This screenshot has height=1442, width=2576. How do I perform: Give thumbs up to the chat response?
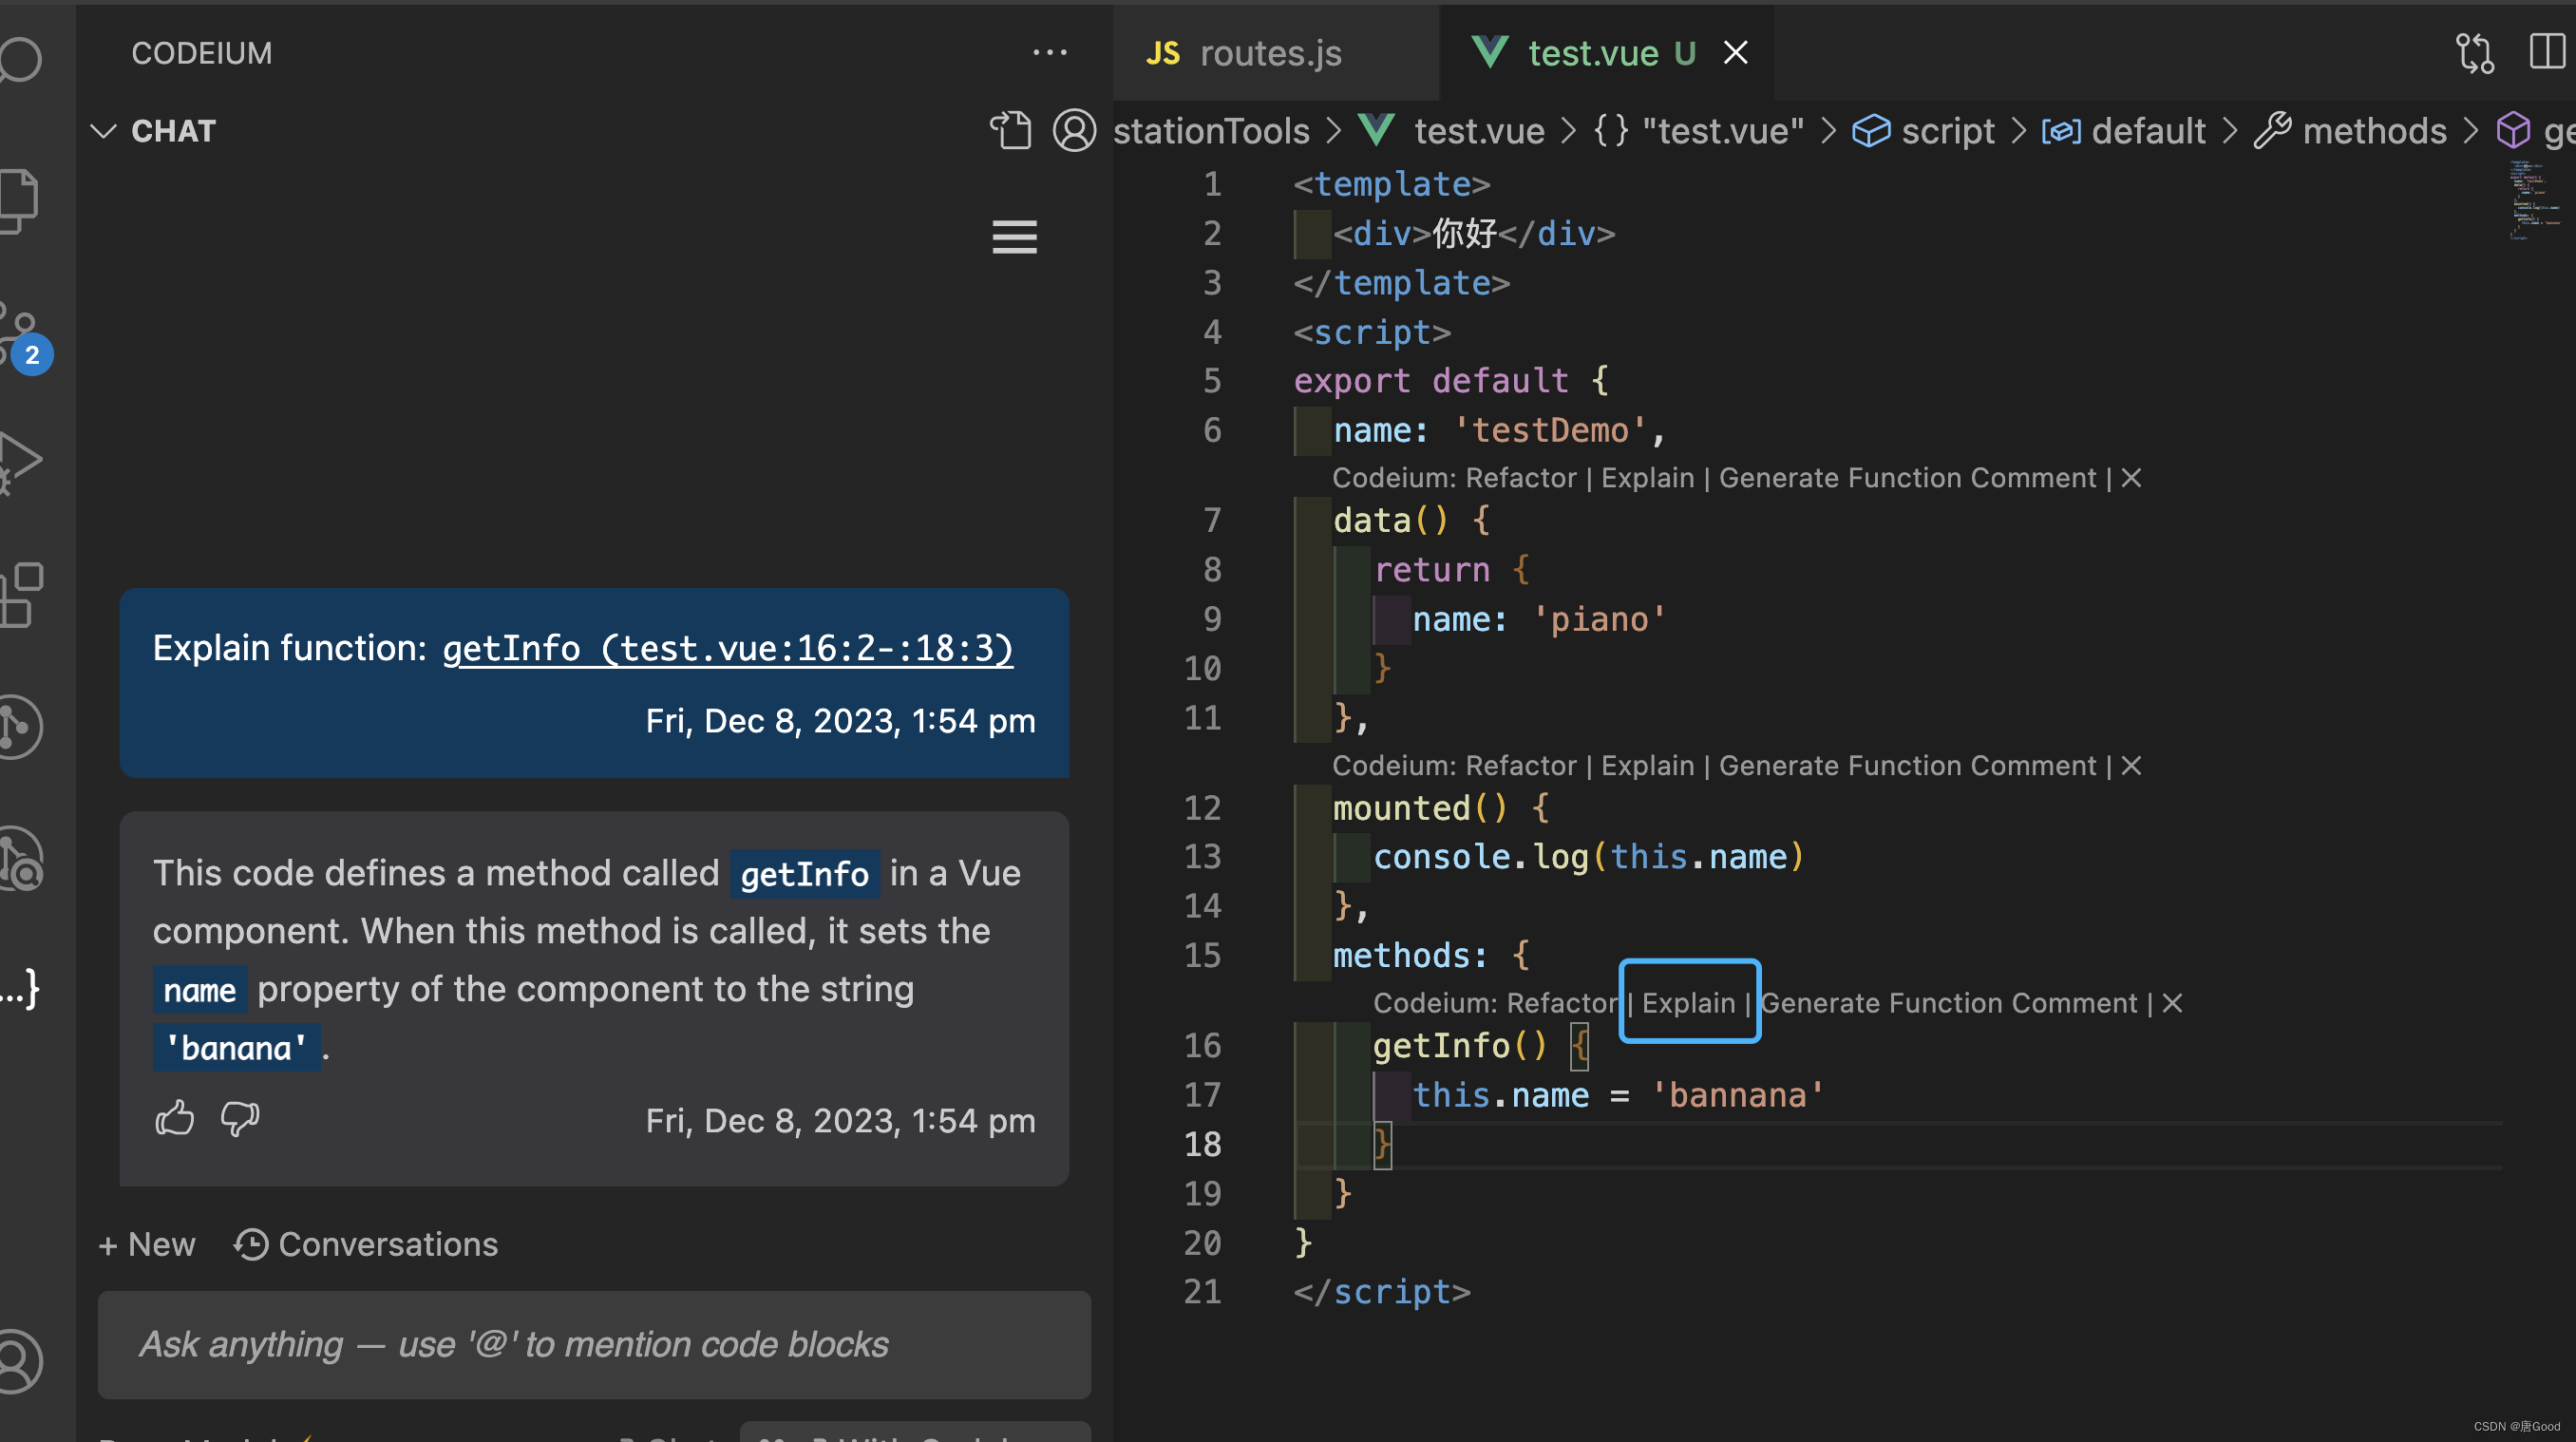point(174,1118)
